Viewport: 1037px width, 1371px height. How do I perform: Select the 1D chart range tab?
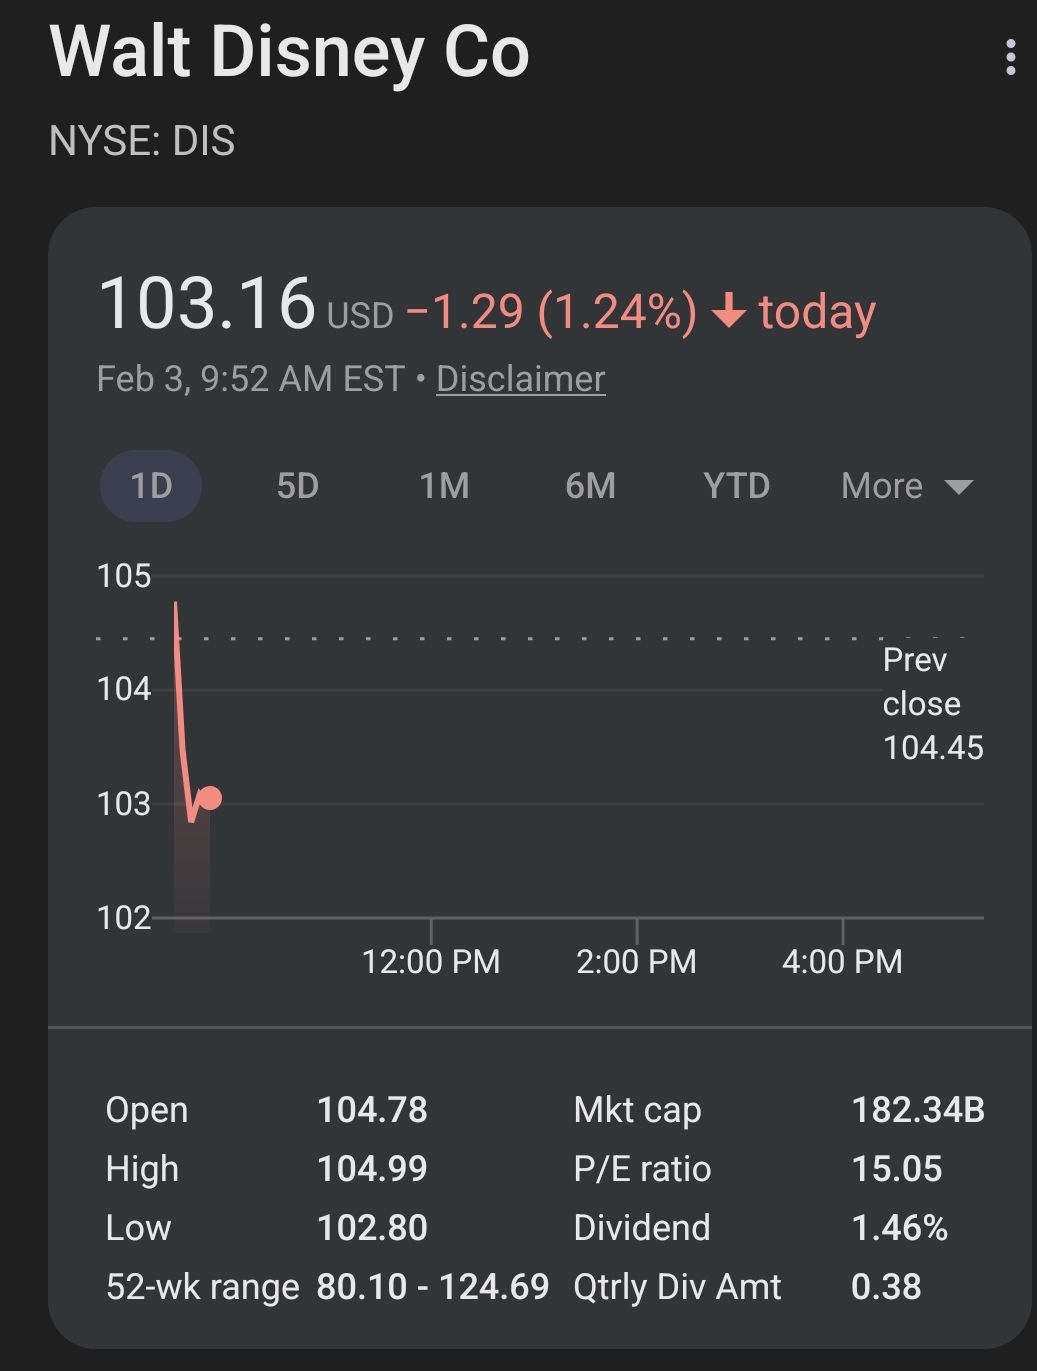(x=151, y=486)
